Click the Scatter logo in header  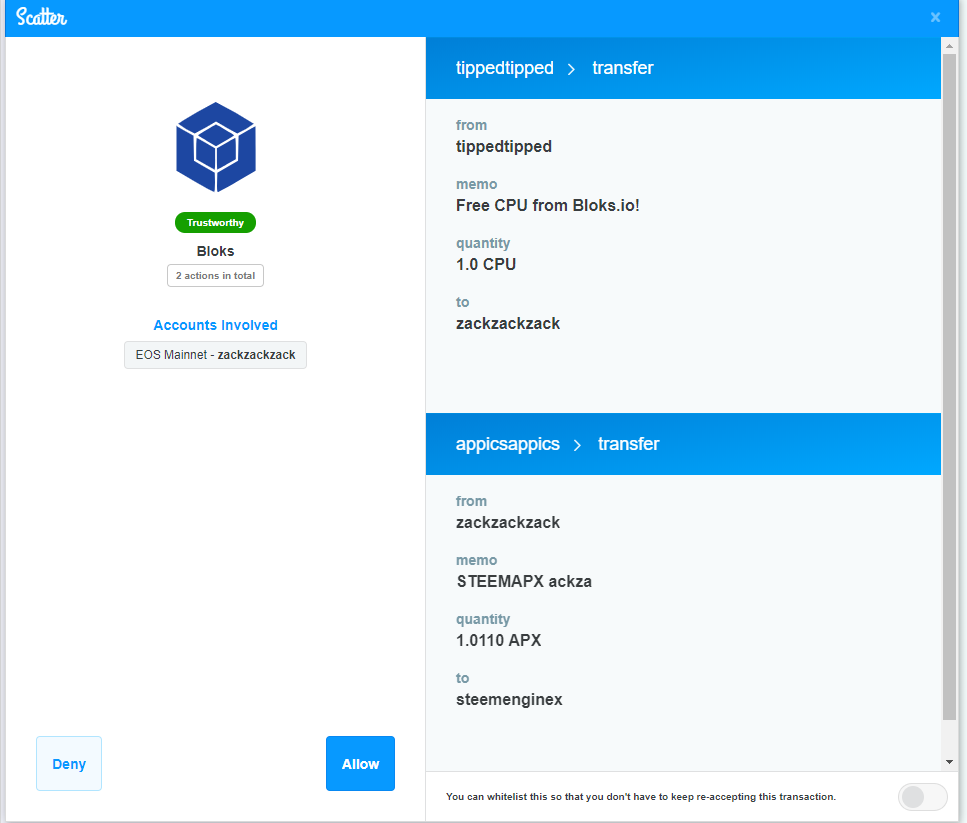(x=41, y=17)
